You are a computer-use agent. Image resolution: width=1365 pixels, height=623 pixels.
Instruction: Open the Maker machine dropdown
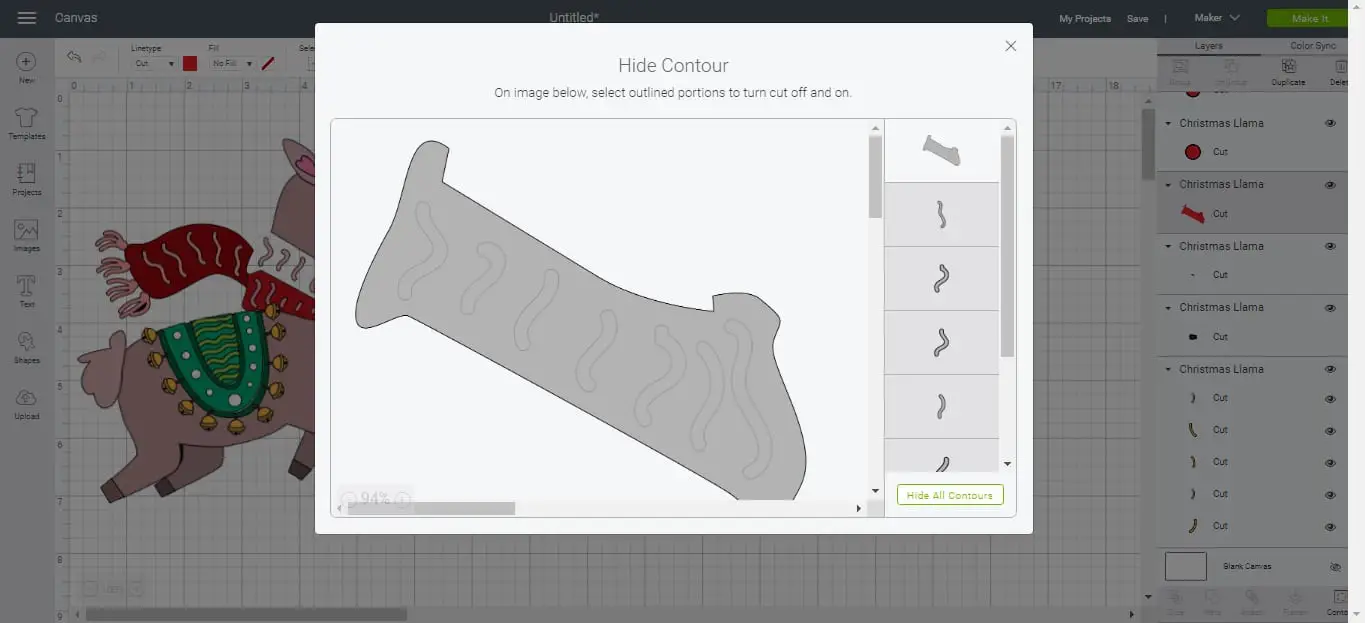tap(1217, 18)
